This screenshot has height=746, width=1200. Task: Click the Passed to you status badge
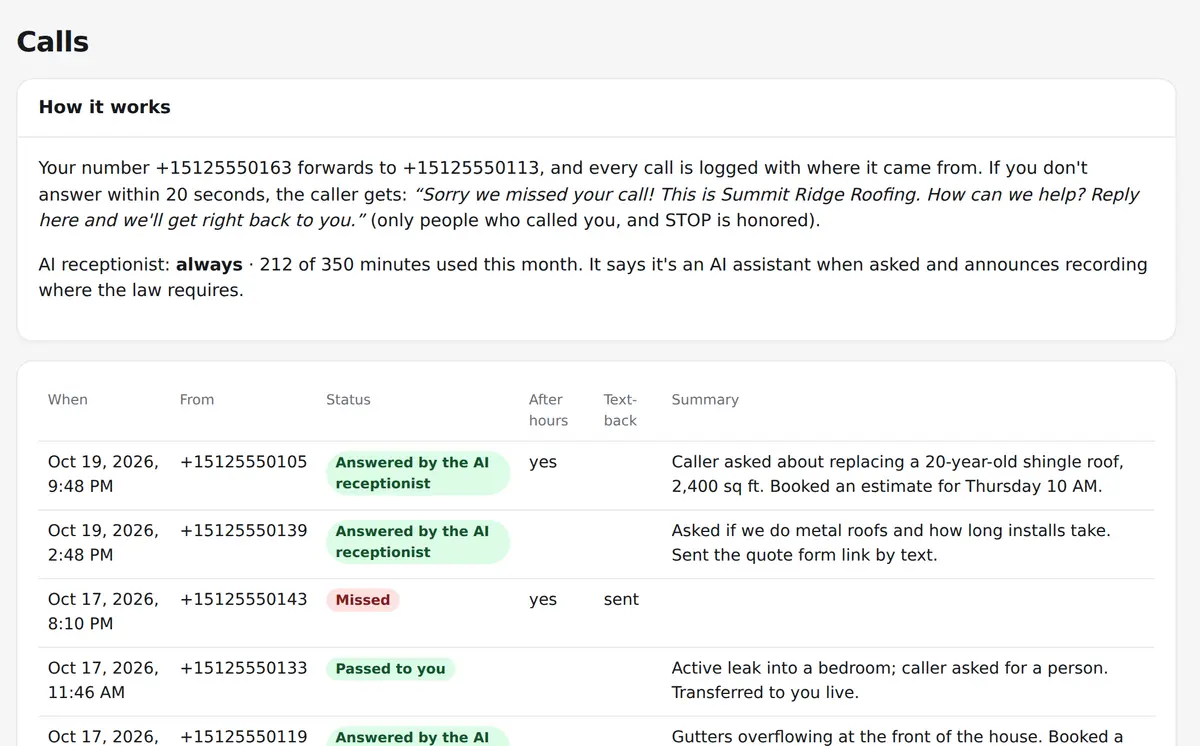click(390, 669)
